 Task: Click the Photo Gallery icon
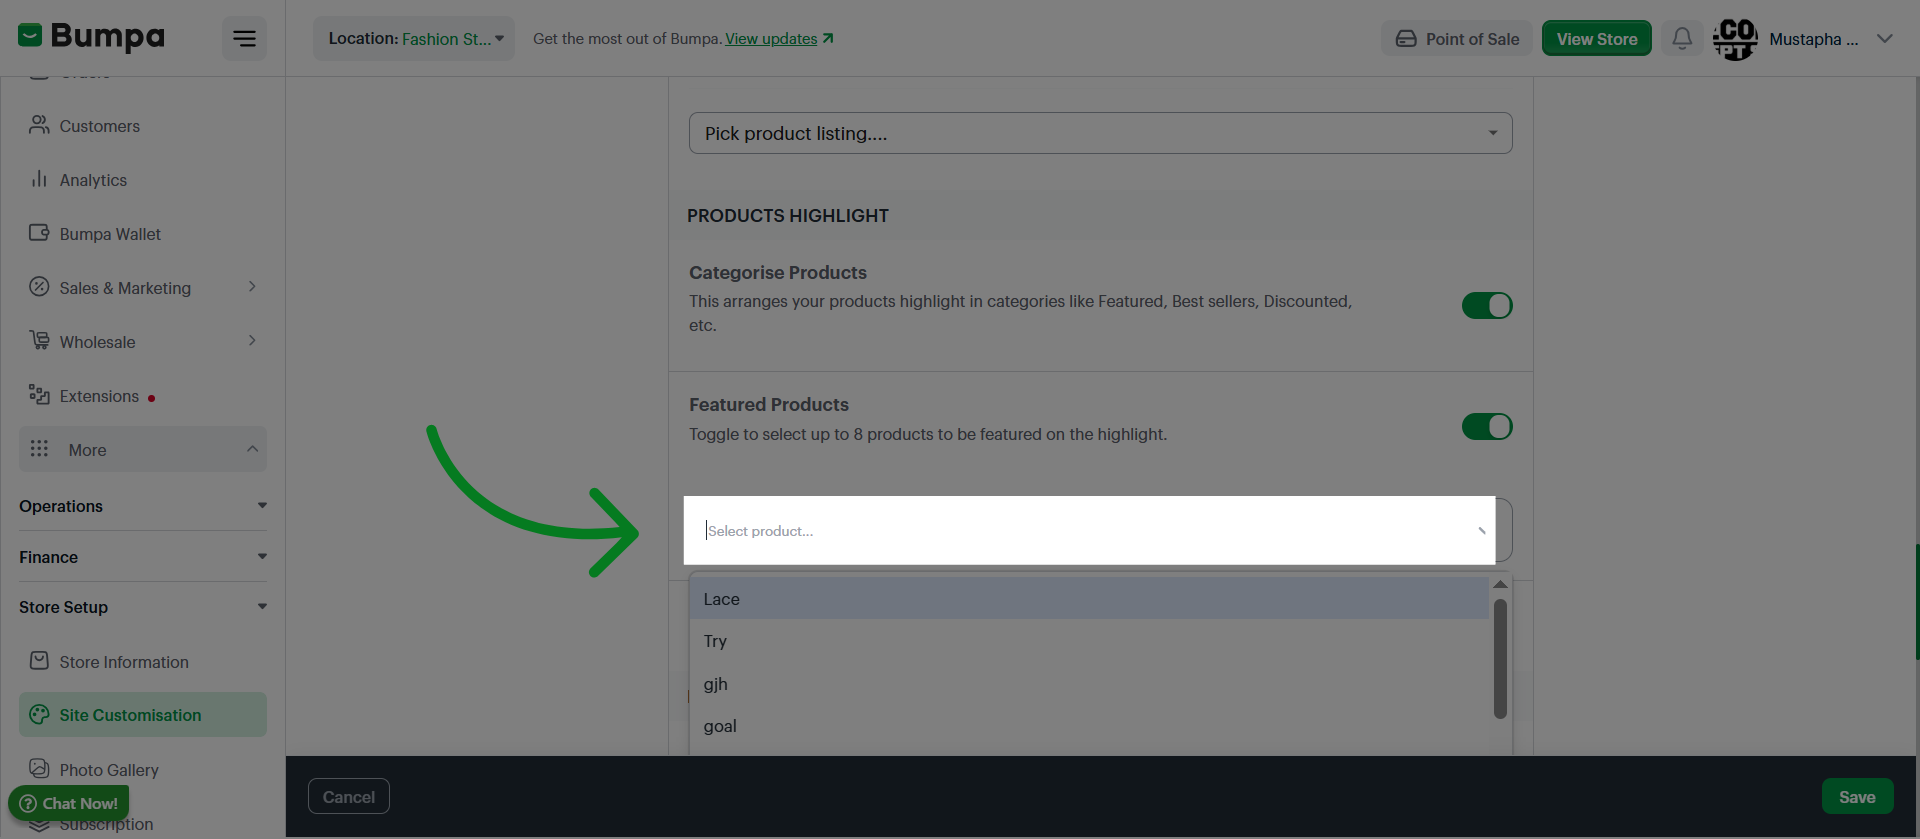[39, 768]
